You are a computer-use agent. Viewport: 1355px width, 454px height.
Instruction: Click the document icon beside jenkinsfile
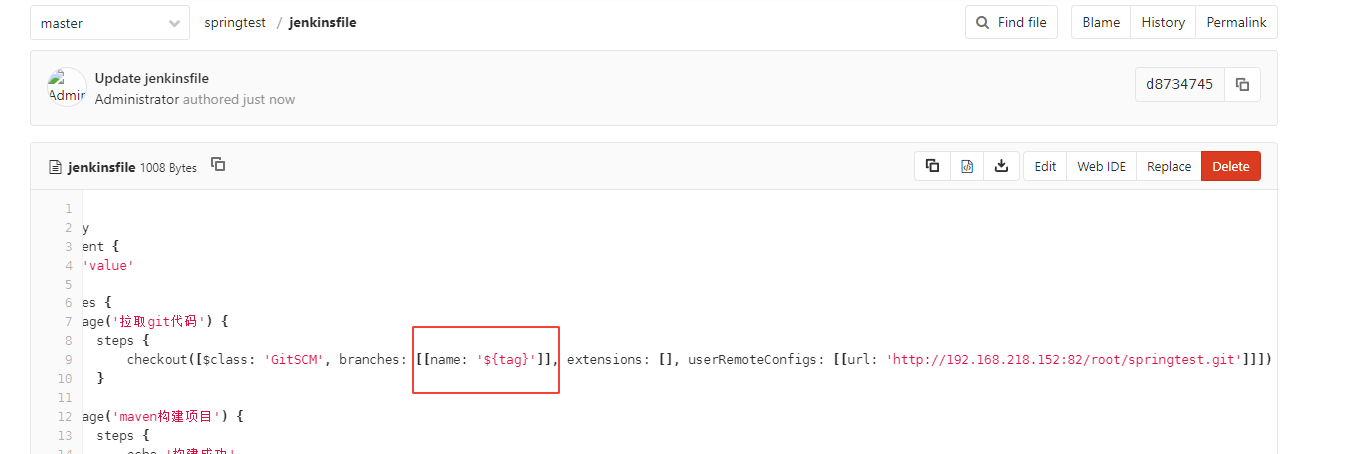point(56,167)
